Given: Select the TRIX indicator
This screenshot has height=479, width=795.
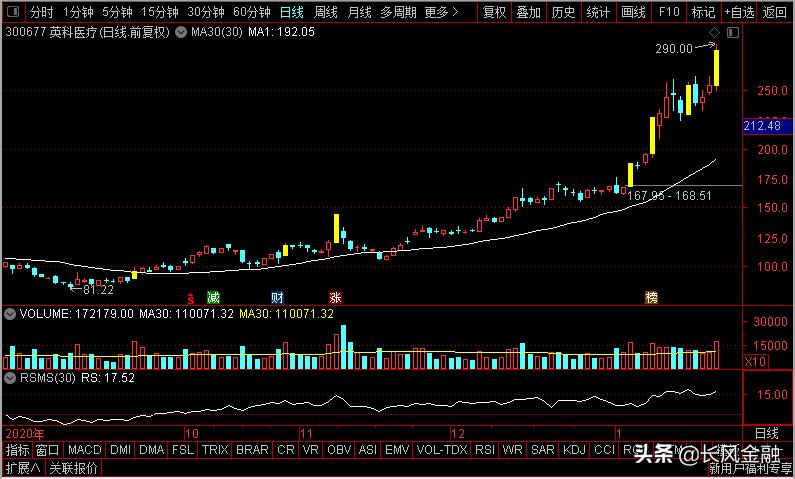Looking at the screenshot, I should pos(215,450).
